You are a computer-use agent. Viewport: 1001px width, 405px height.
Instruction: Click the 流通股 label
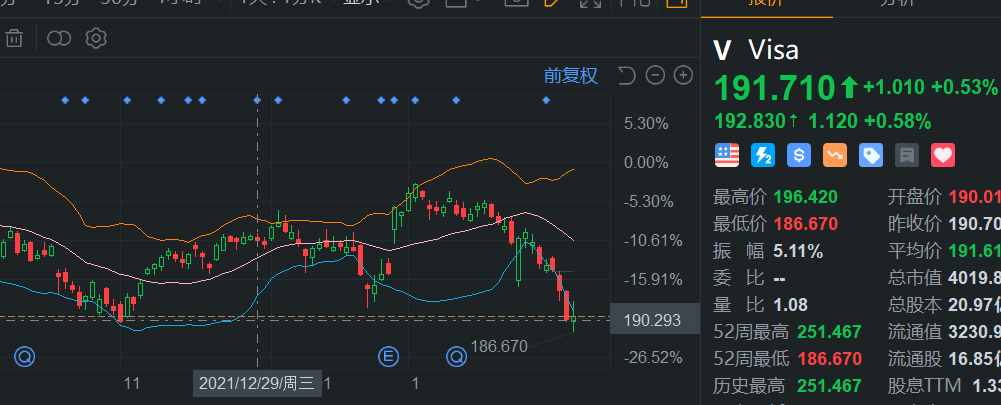[914, 359]
